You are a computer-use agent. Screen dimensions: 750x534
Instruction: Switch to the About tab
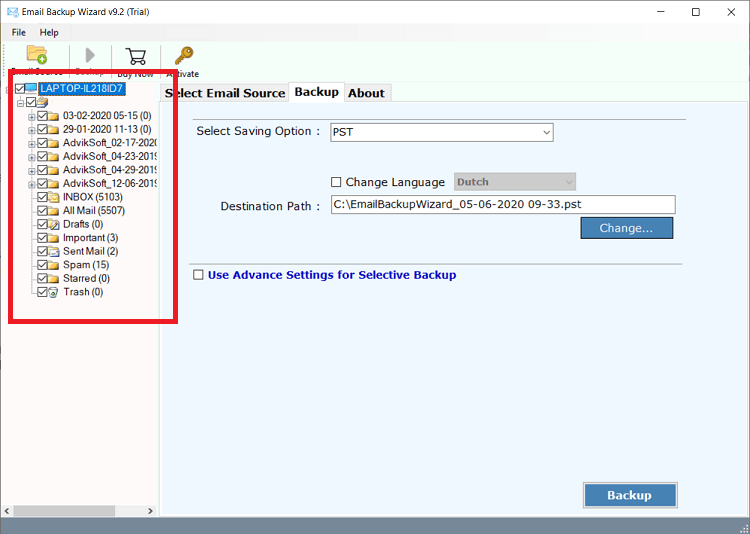366,93
